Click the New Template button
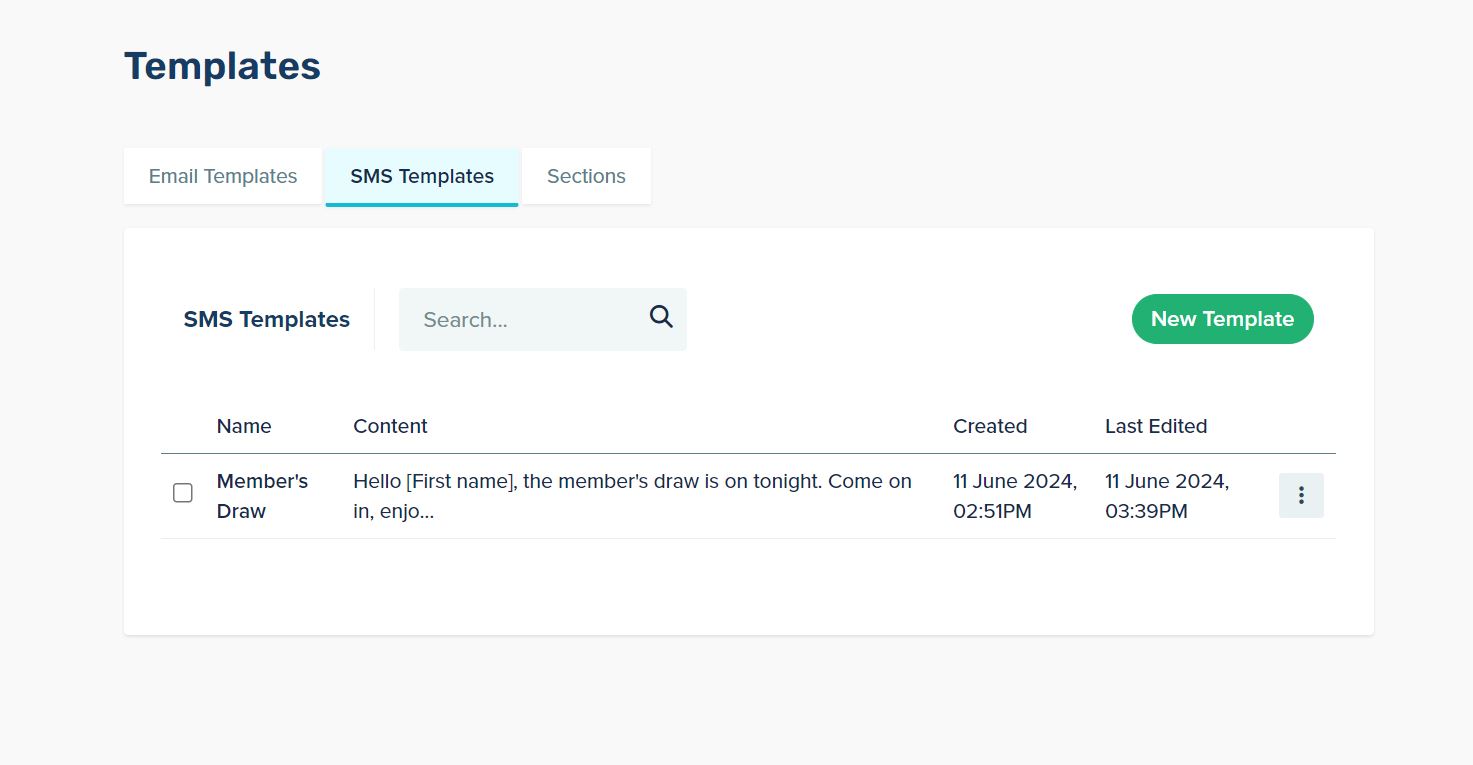The image size is (1473, 765). point(1222,319)
